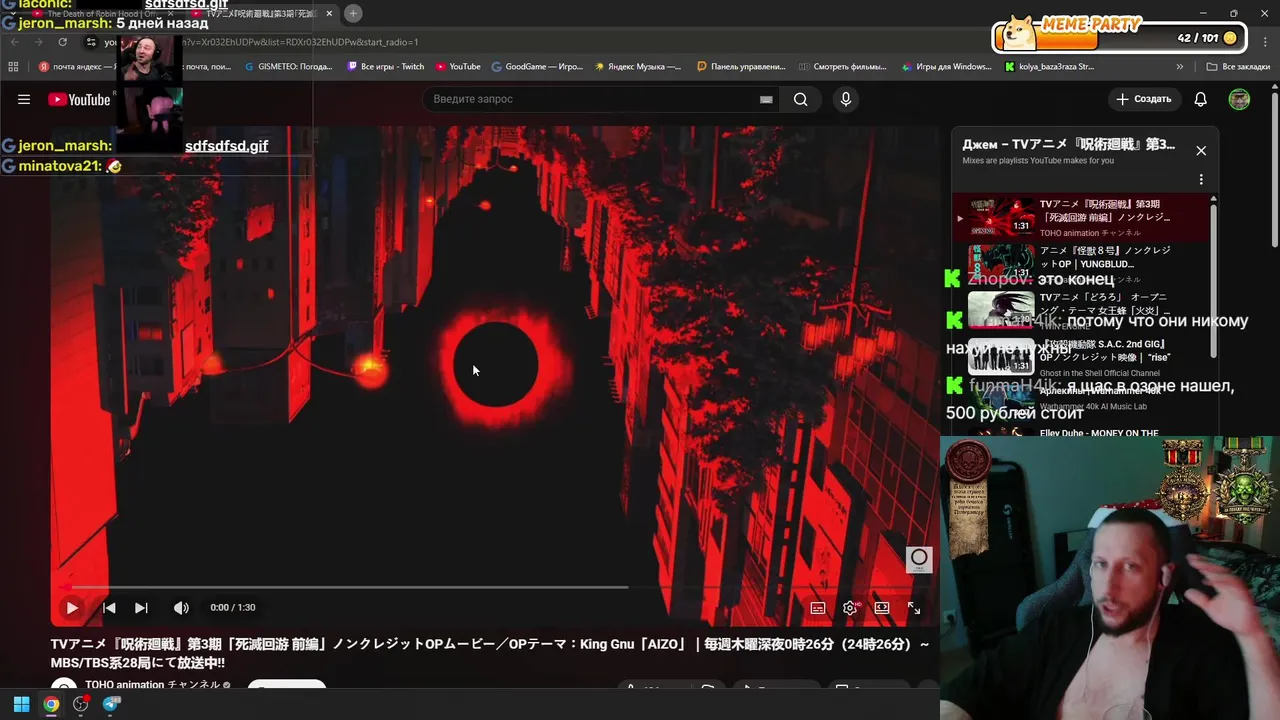Viewport: 1280px width, 720px height.
Task: Click the sdfsdfsd.gif chat link
Action: click(x=226, y=146)
